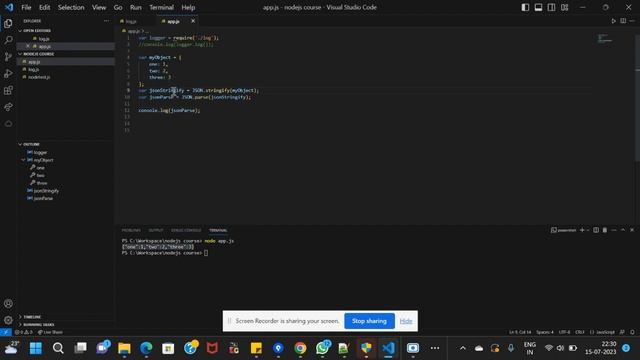The image size is (640, 360).
Task: Switch to the Output panel tab
Action: pyautogui.click(x=156, y=230)
